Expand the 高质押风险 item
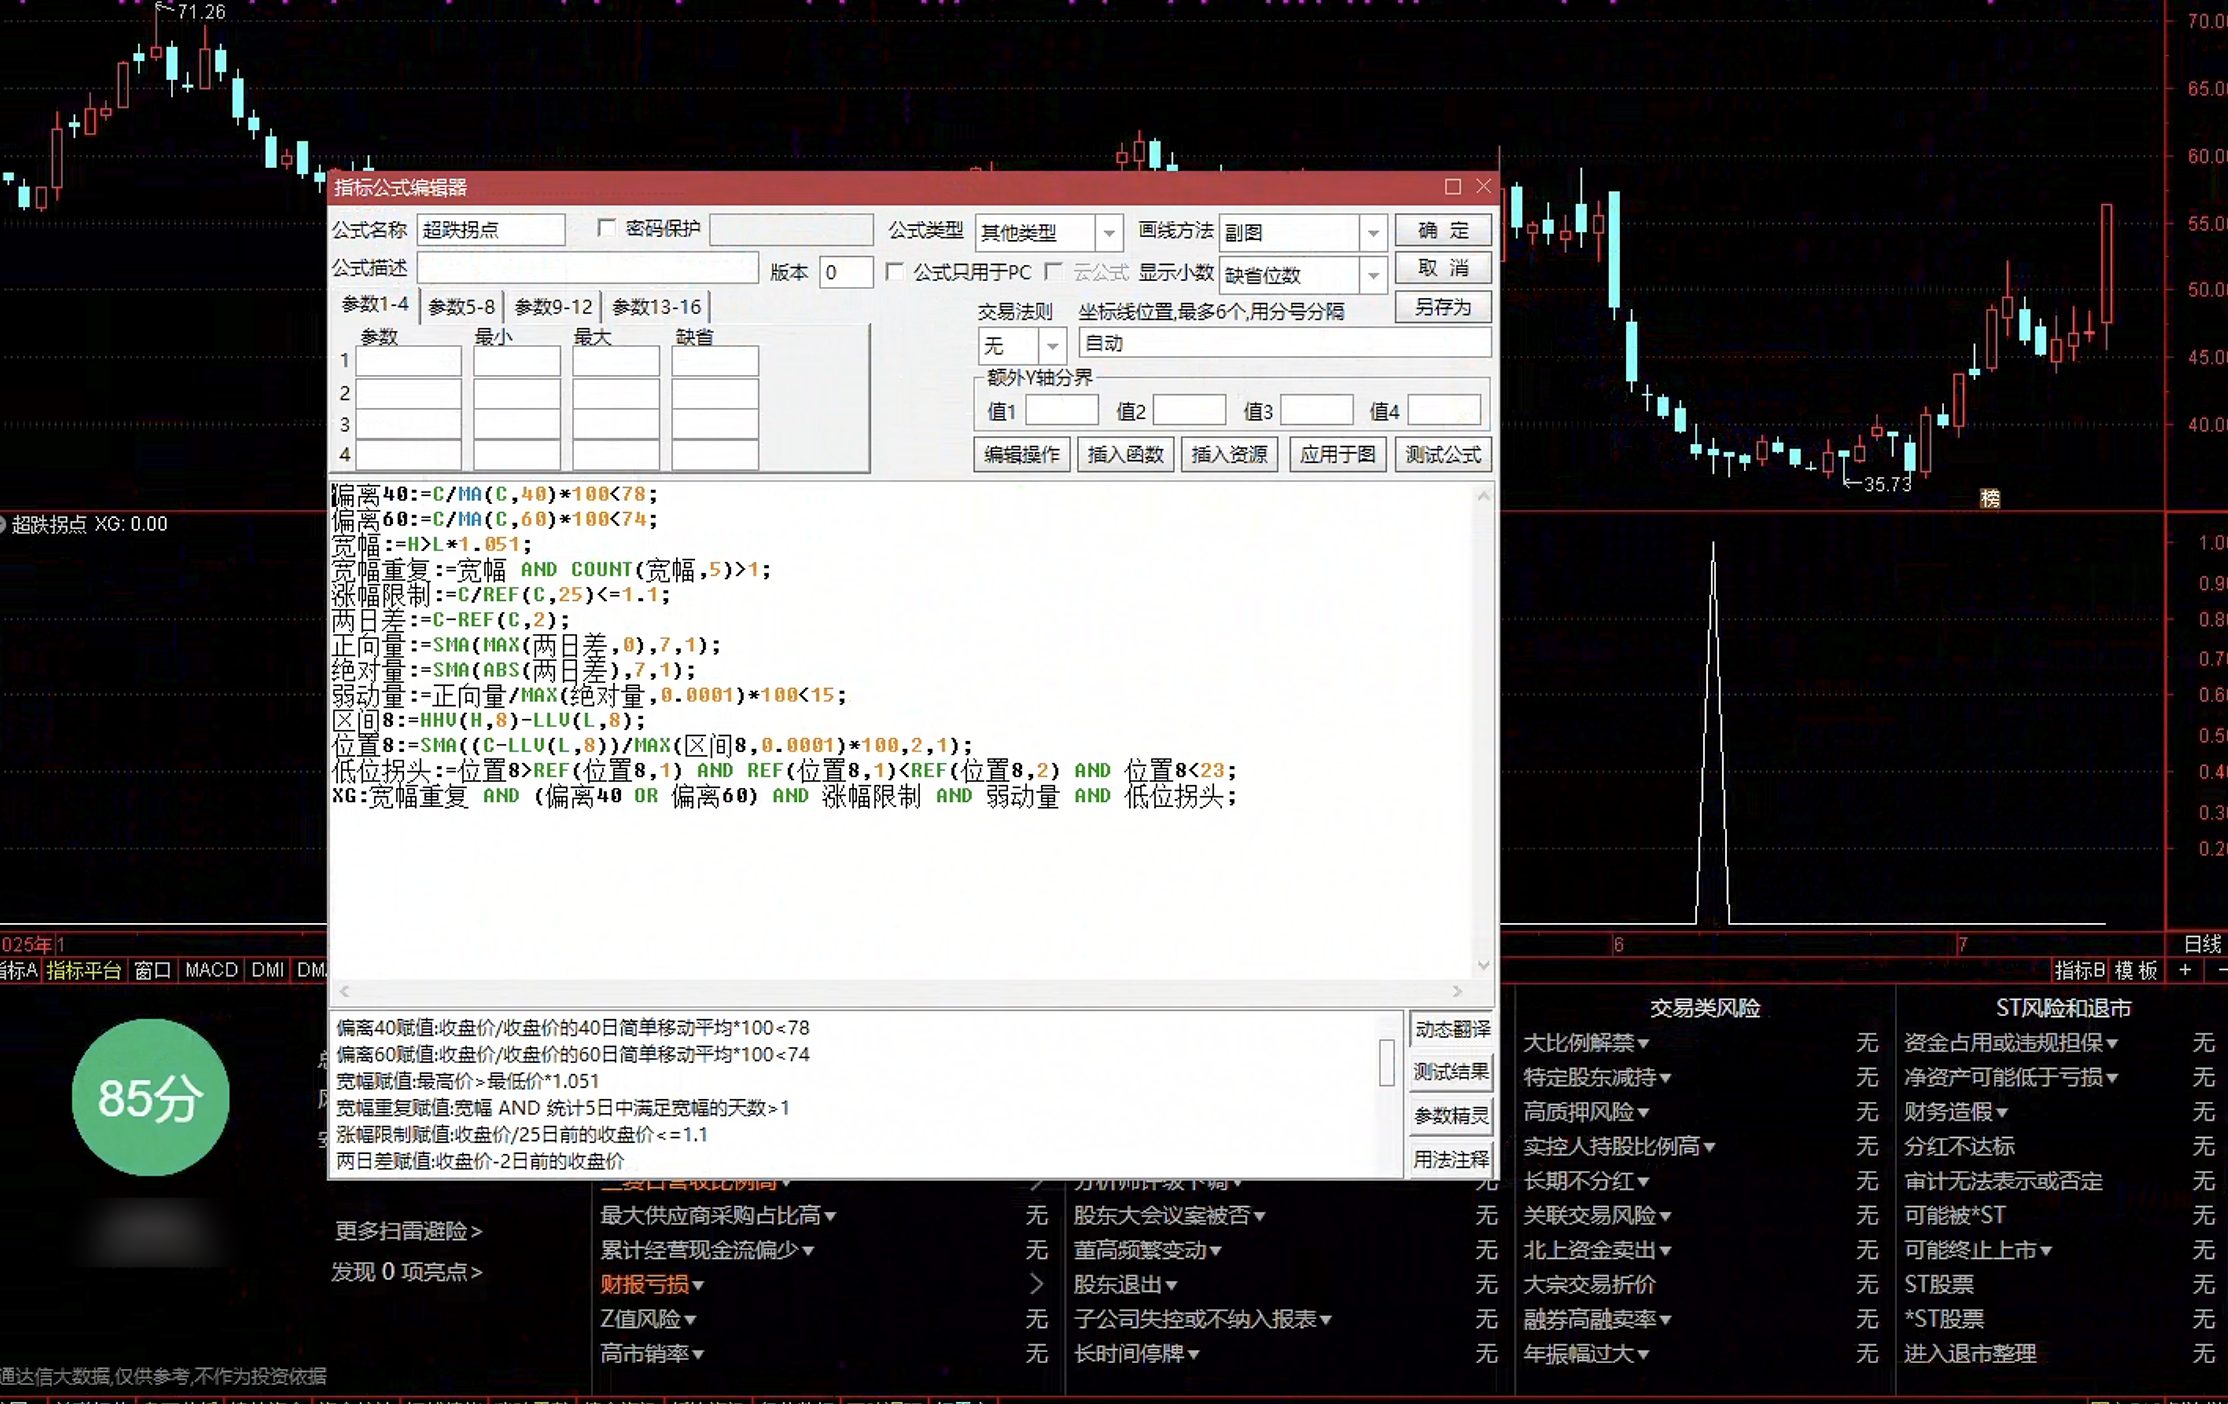2228x1404 pixels. tap(1586, 1112)
